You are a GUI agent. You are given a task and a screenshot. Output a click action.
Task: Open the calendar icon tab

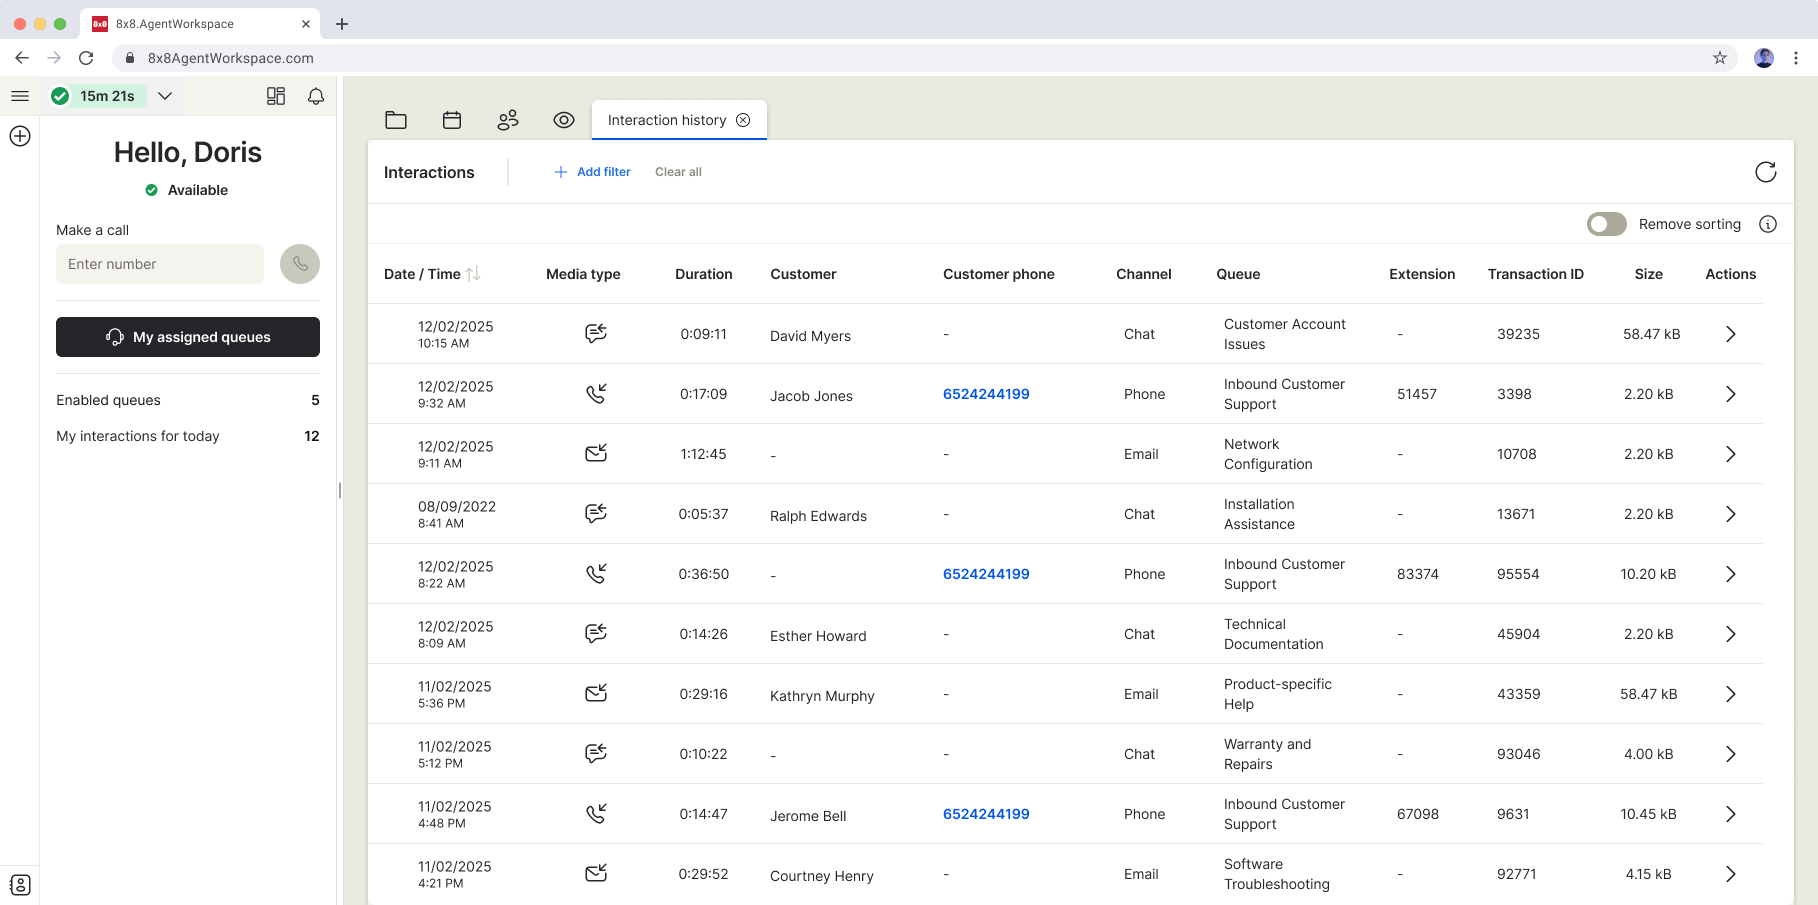(x=452, y=120)
